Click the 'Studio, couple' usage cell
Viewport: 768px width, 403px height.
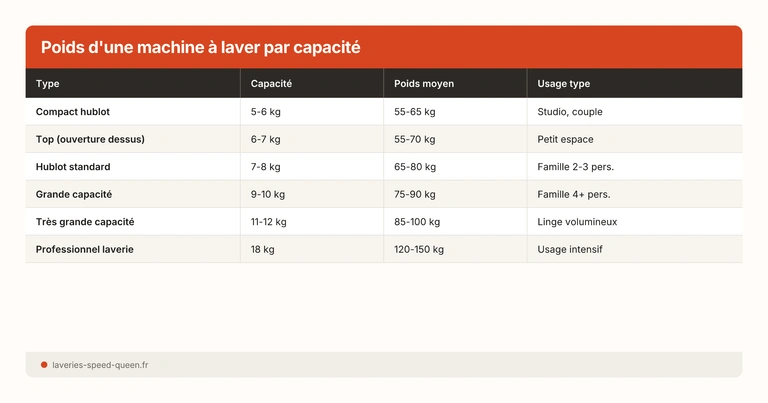(x=570, y=112)
